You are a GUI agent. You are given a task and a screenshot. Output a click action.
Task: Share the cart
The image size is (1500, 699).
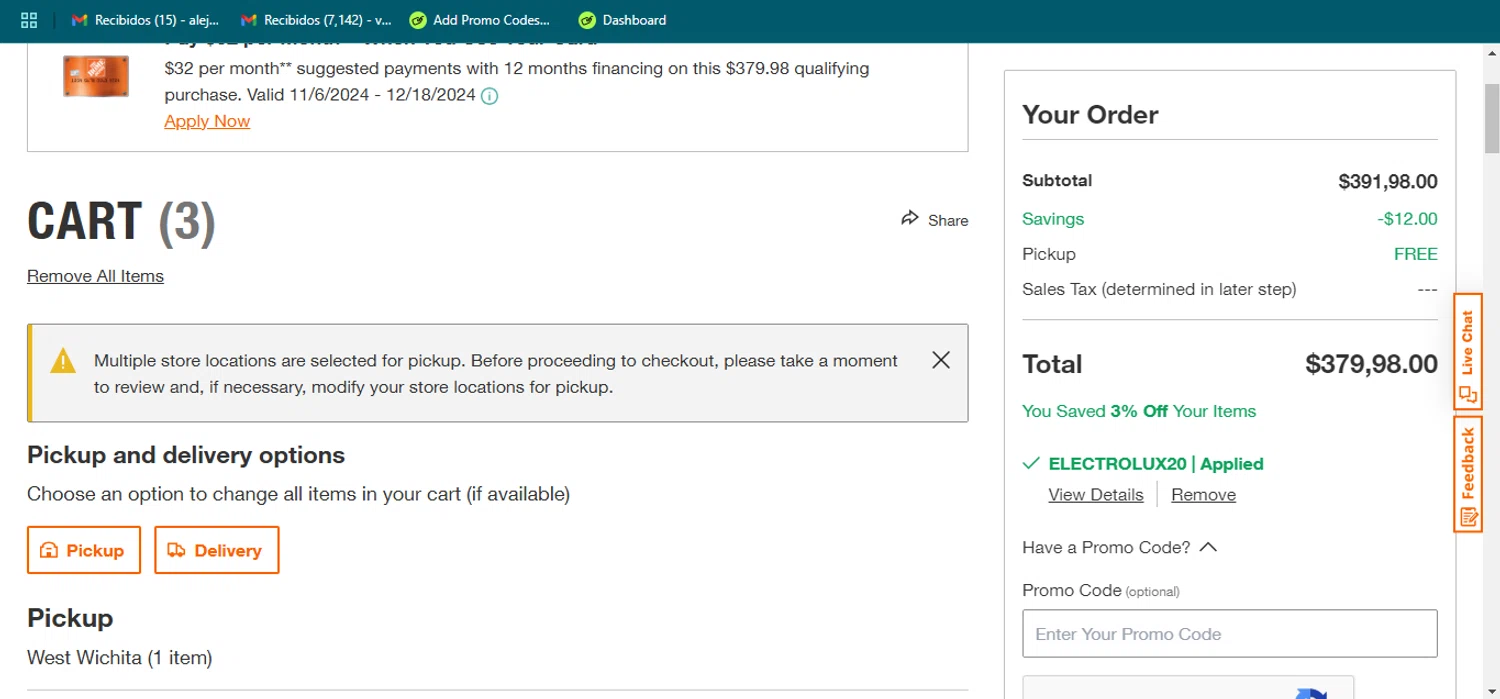coord(935,220)
